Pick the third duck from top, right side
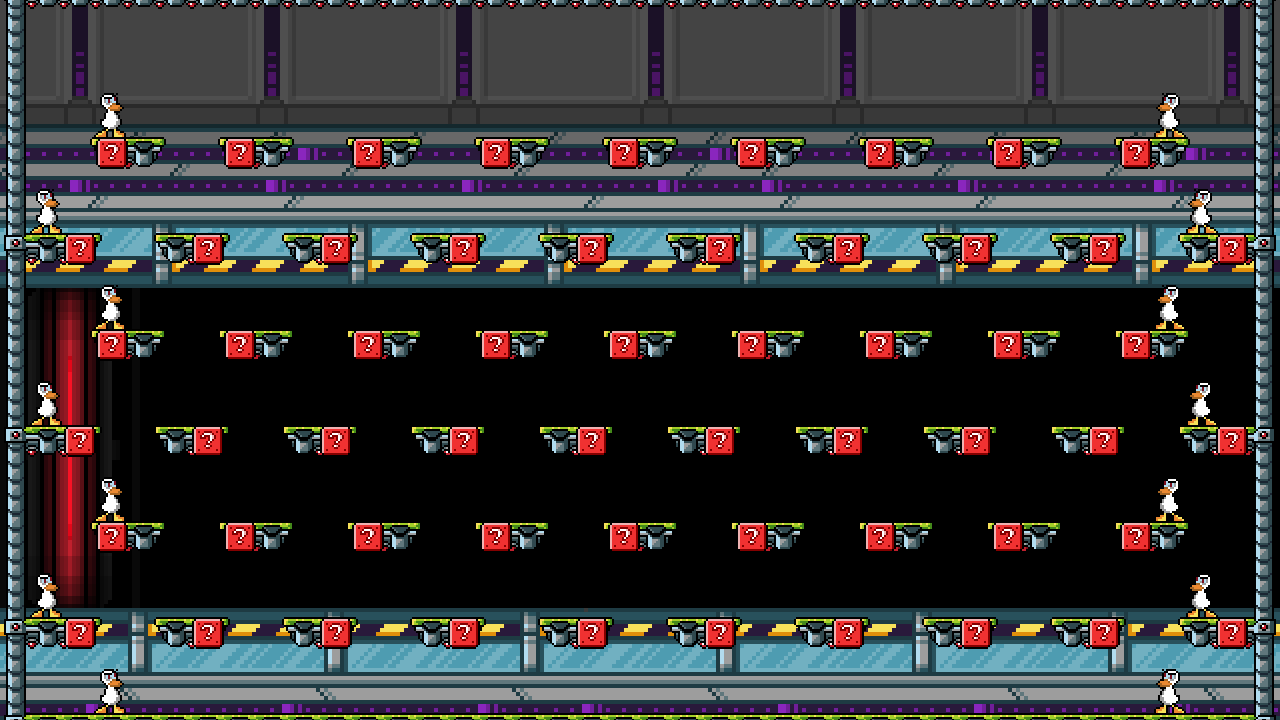Image resolution: width=1280 pixels, height=720 pixels. (x=1168, y=308)
